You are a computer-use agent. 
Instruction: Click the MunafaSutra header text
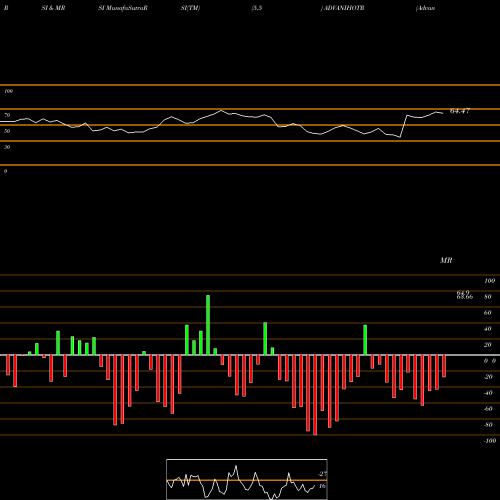pos(126,8)
